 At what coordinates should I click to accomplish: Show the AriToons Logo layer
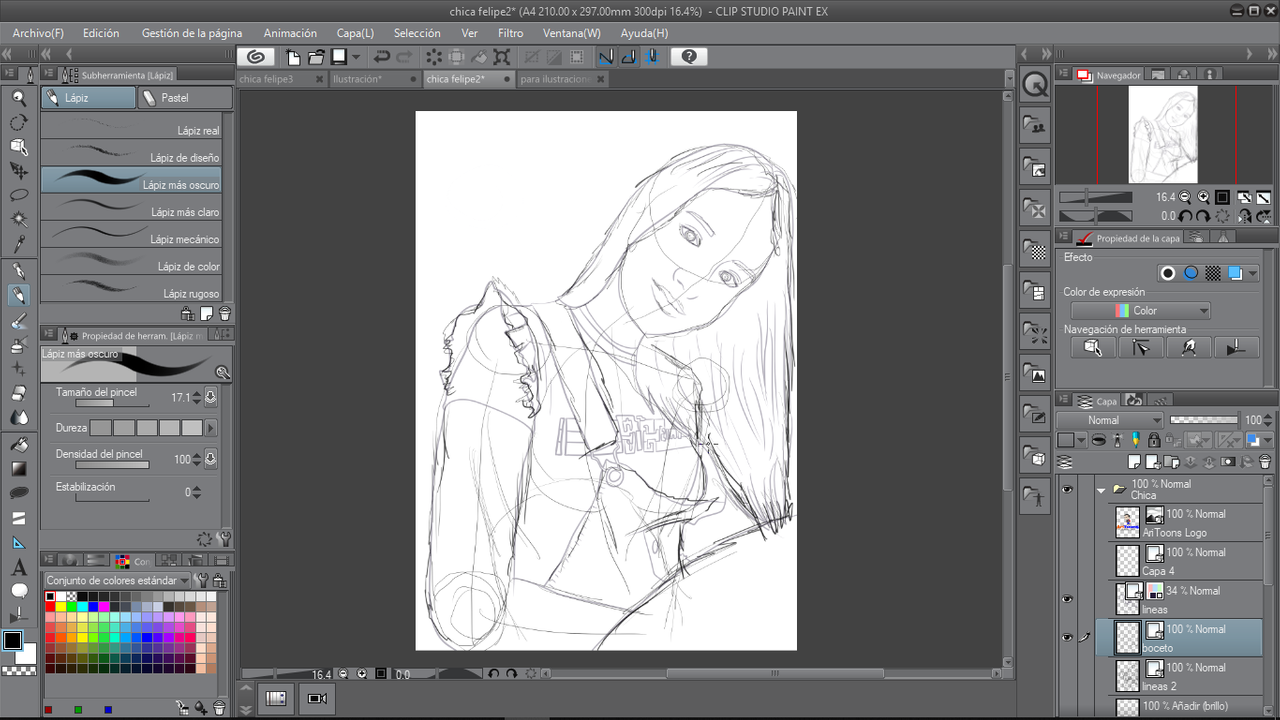[1067, 522]
